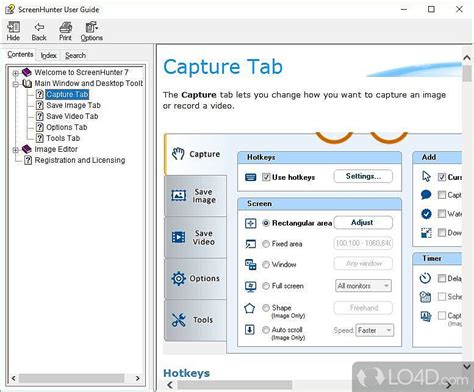Click the Rectangular area crosshair icon
The width and height of the screenshot is (474, 392).
click(x=250, y=223)
